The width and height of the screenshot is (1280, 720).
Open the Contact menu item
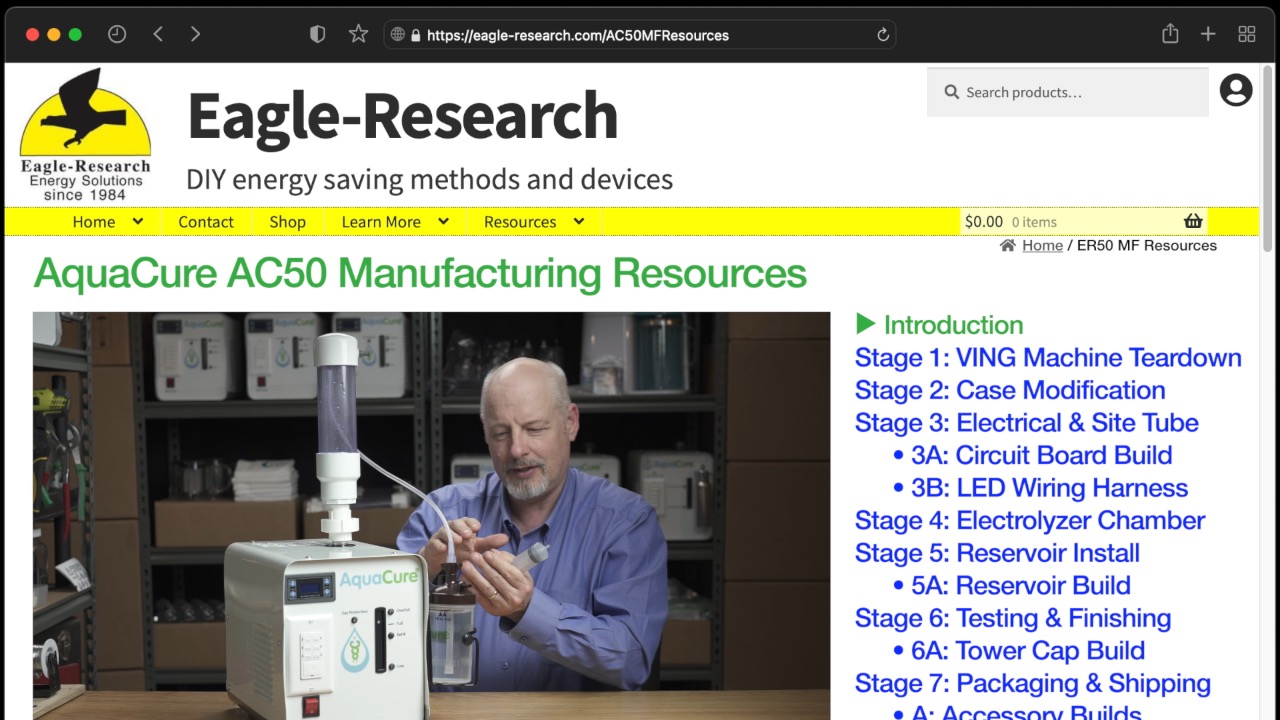point(206,222)
